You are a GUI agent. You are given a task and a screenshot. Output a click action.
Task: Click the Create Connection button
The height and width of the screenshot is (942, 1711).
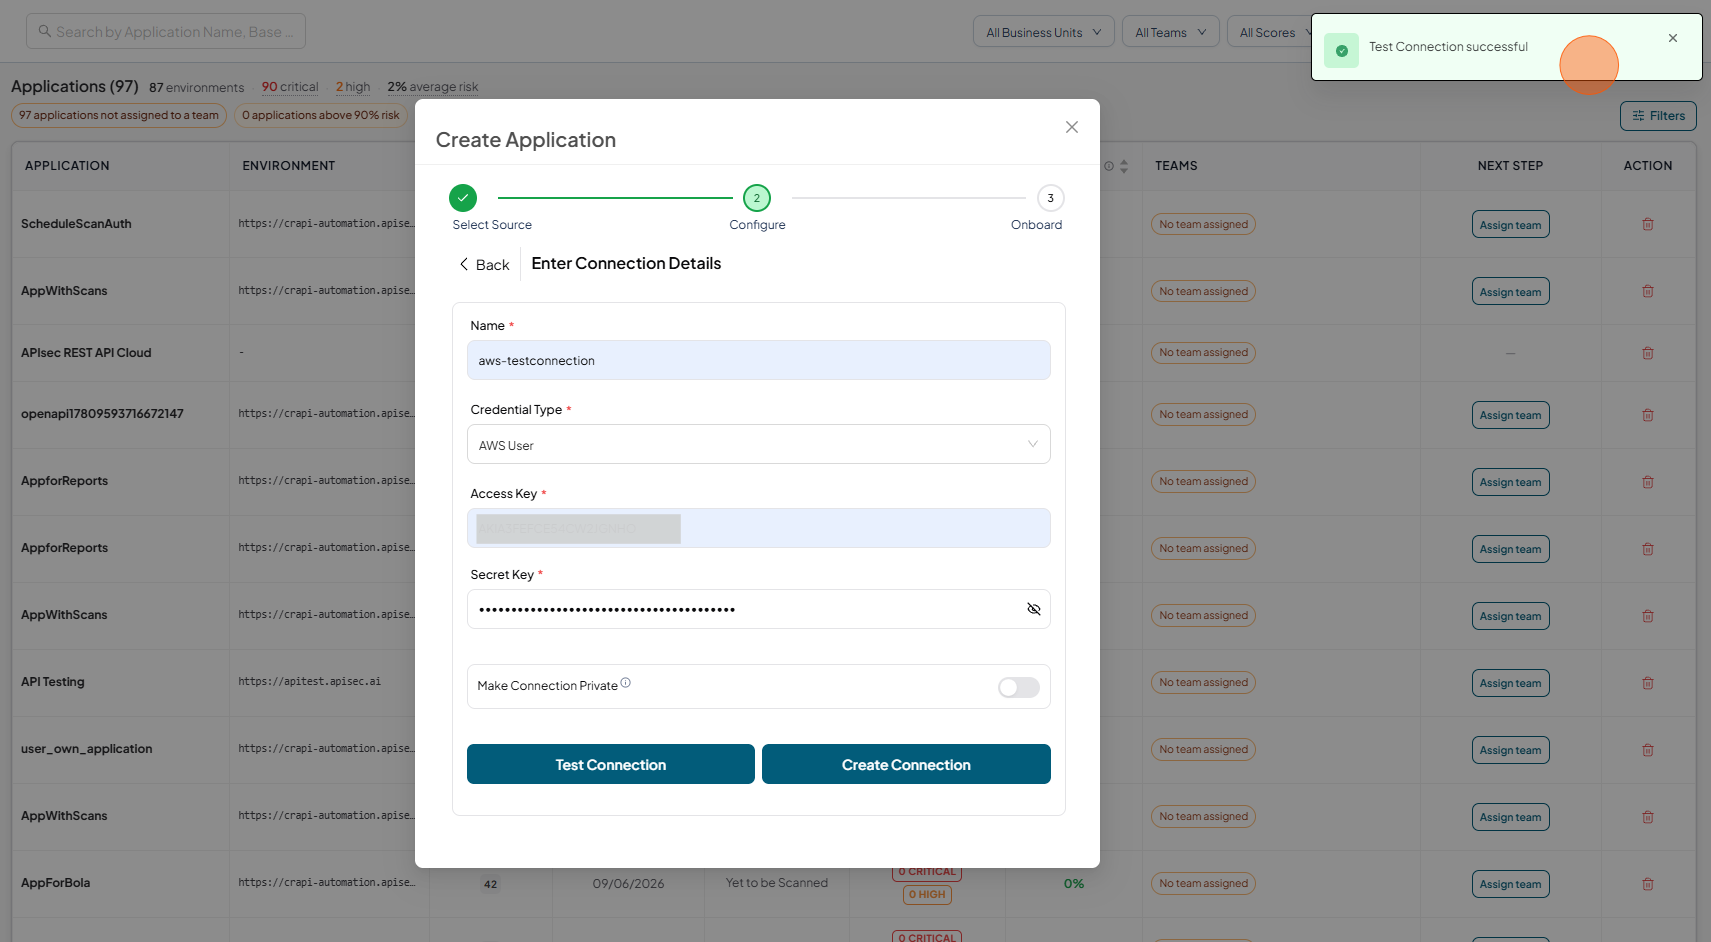coord(906,764)
